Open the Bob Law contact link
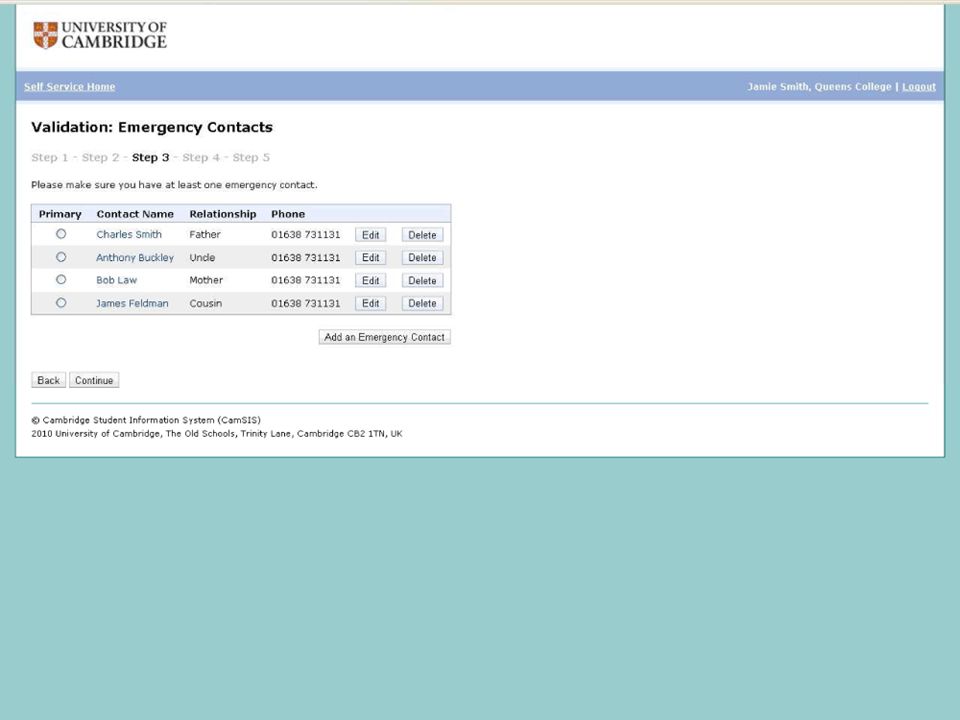The width and height of the screenshot is (960, 720). tap(116, 280)
